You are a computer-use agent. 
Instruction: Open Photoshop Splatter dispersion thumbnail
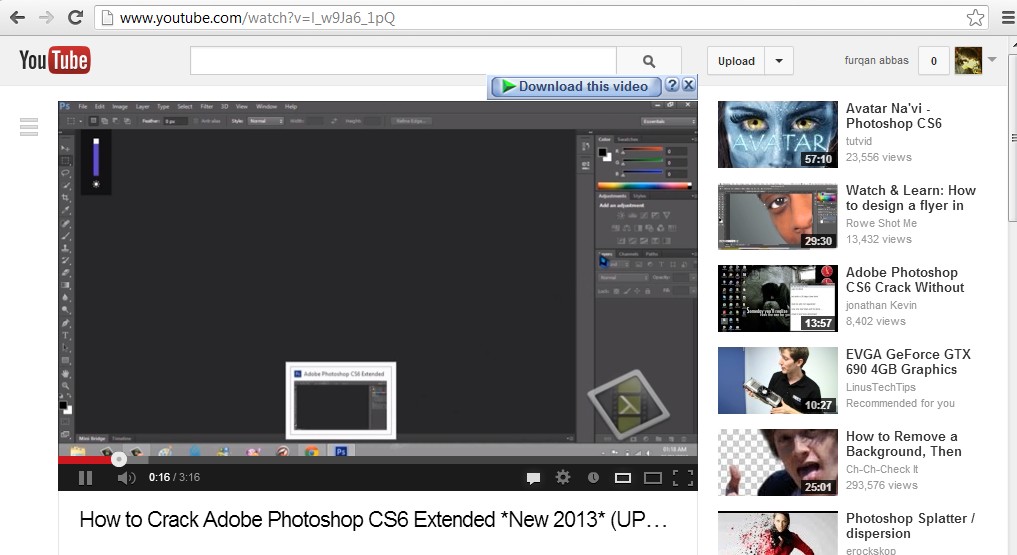coord(778,534)
